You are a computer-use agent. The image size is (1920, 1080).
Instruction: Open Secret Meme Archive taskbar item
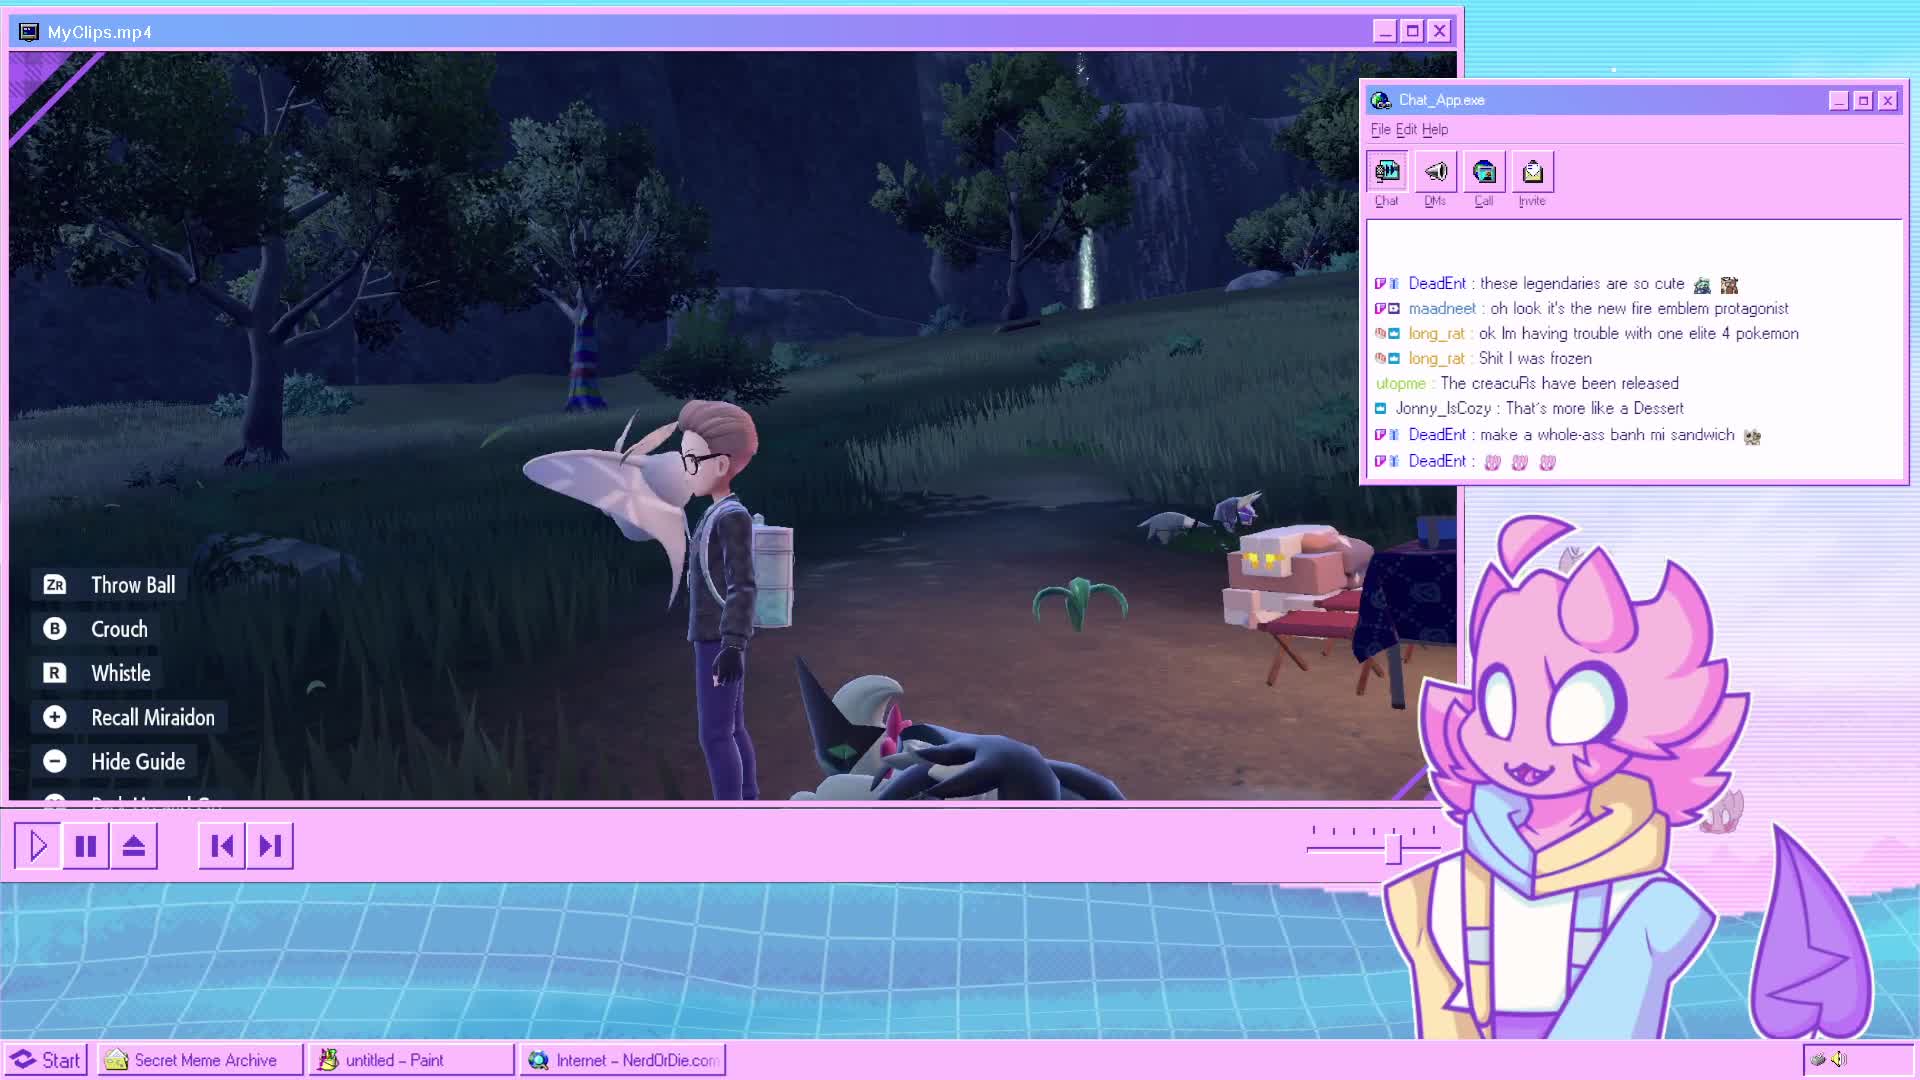(200, 1060)
